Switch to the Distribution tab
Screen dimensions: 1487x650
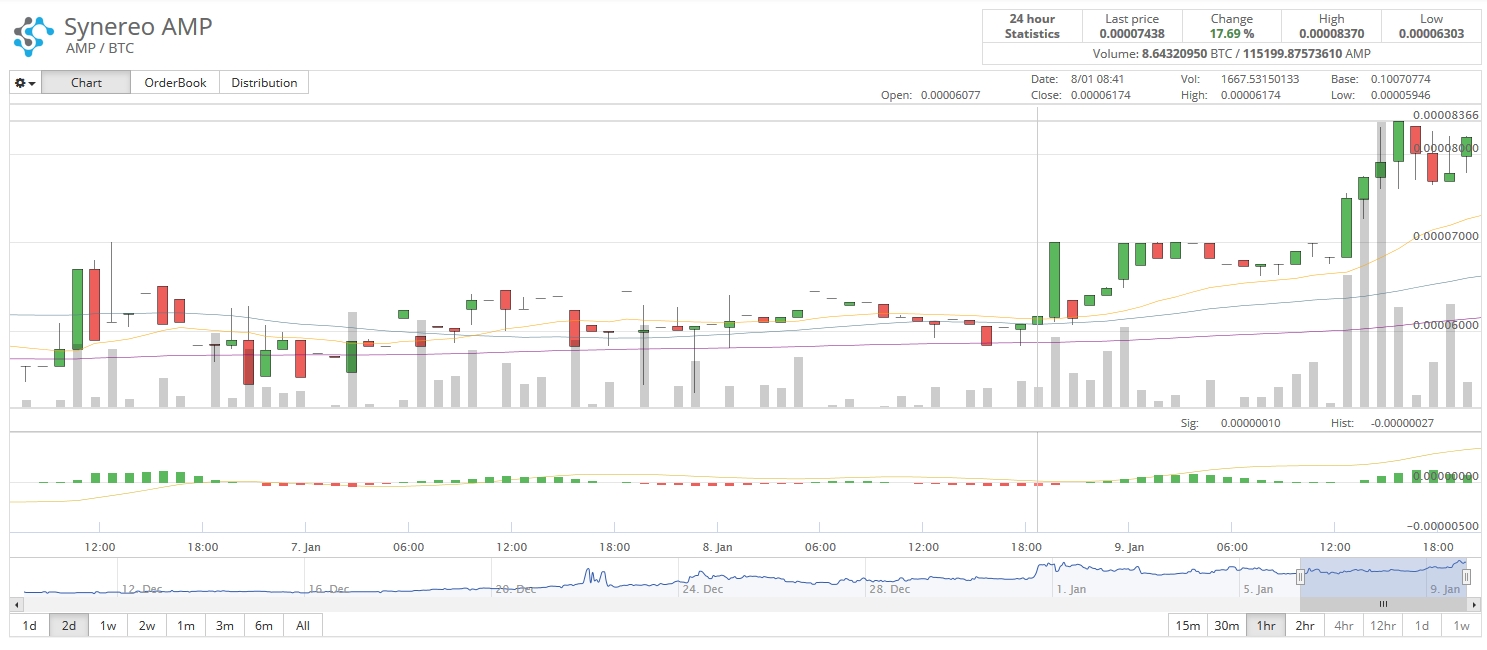pos(264,83)
